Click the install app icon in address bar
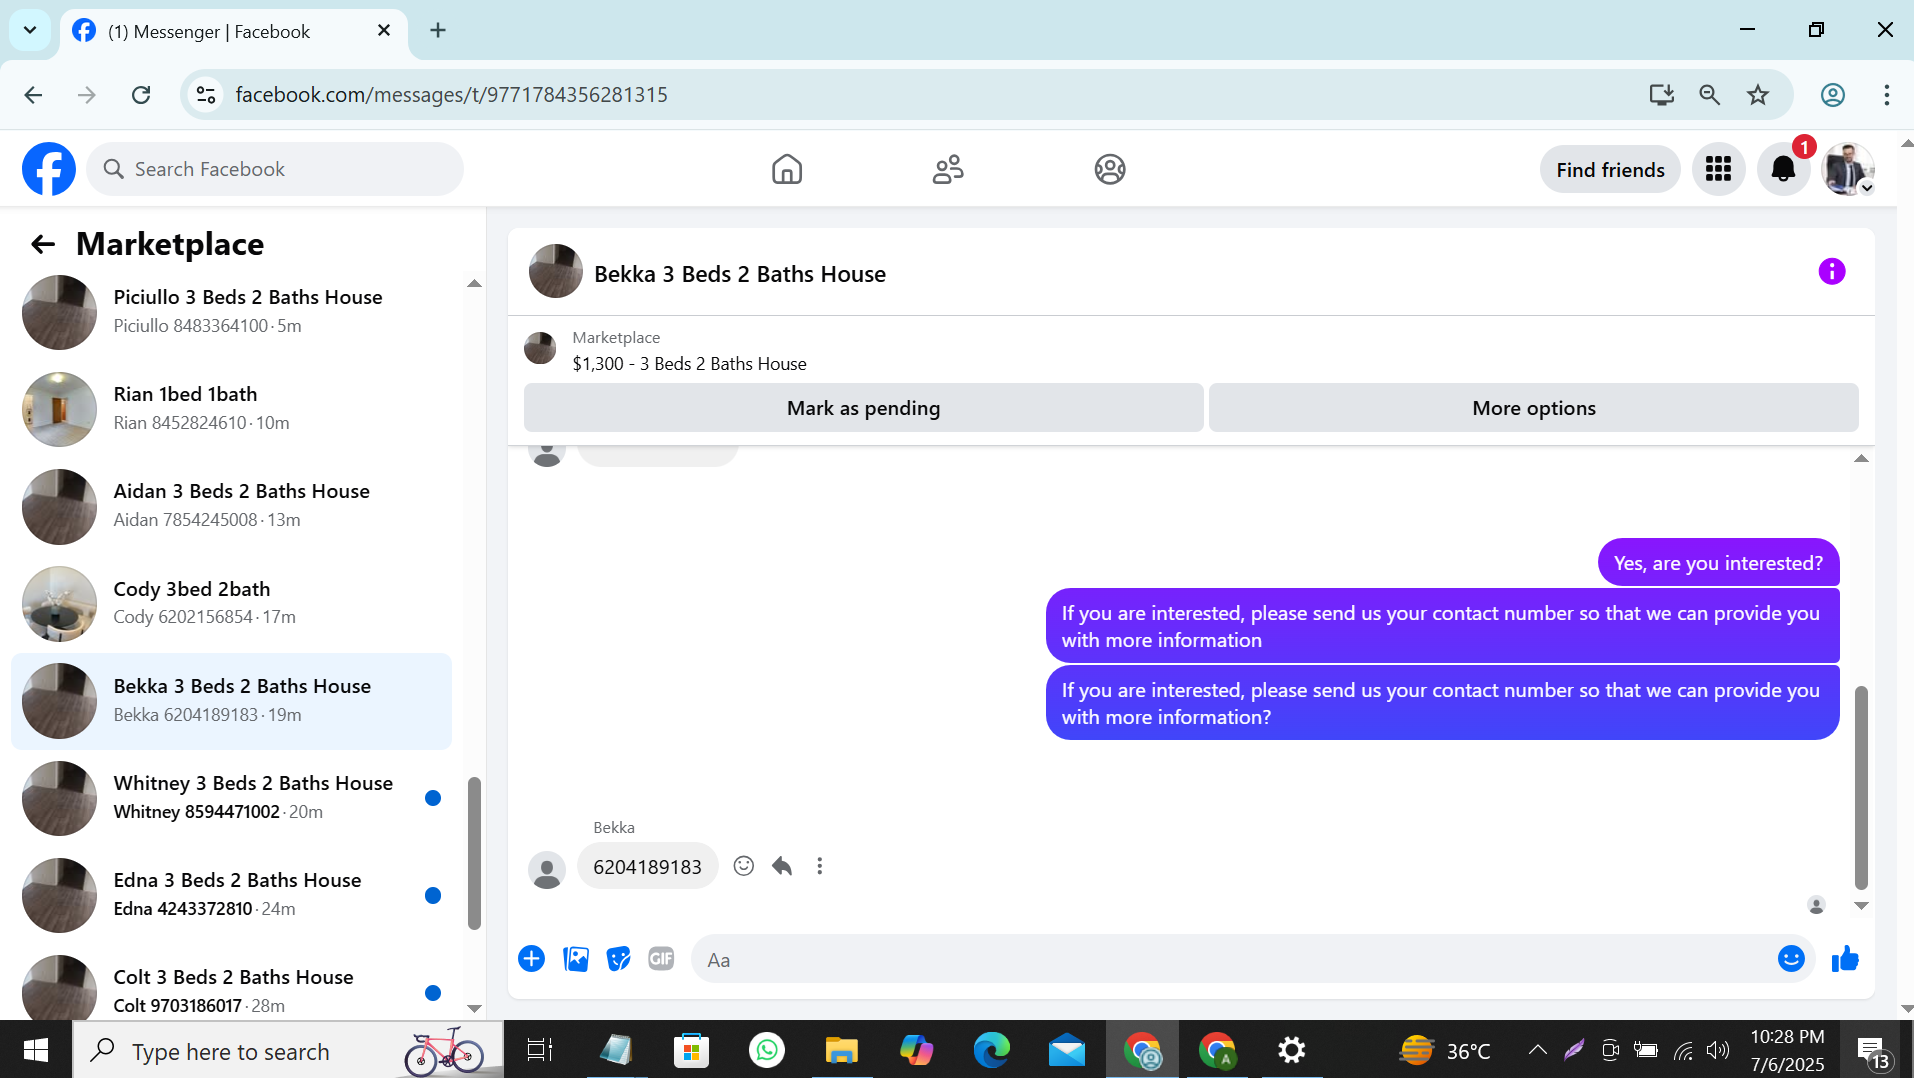 point(1661,95)
